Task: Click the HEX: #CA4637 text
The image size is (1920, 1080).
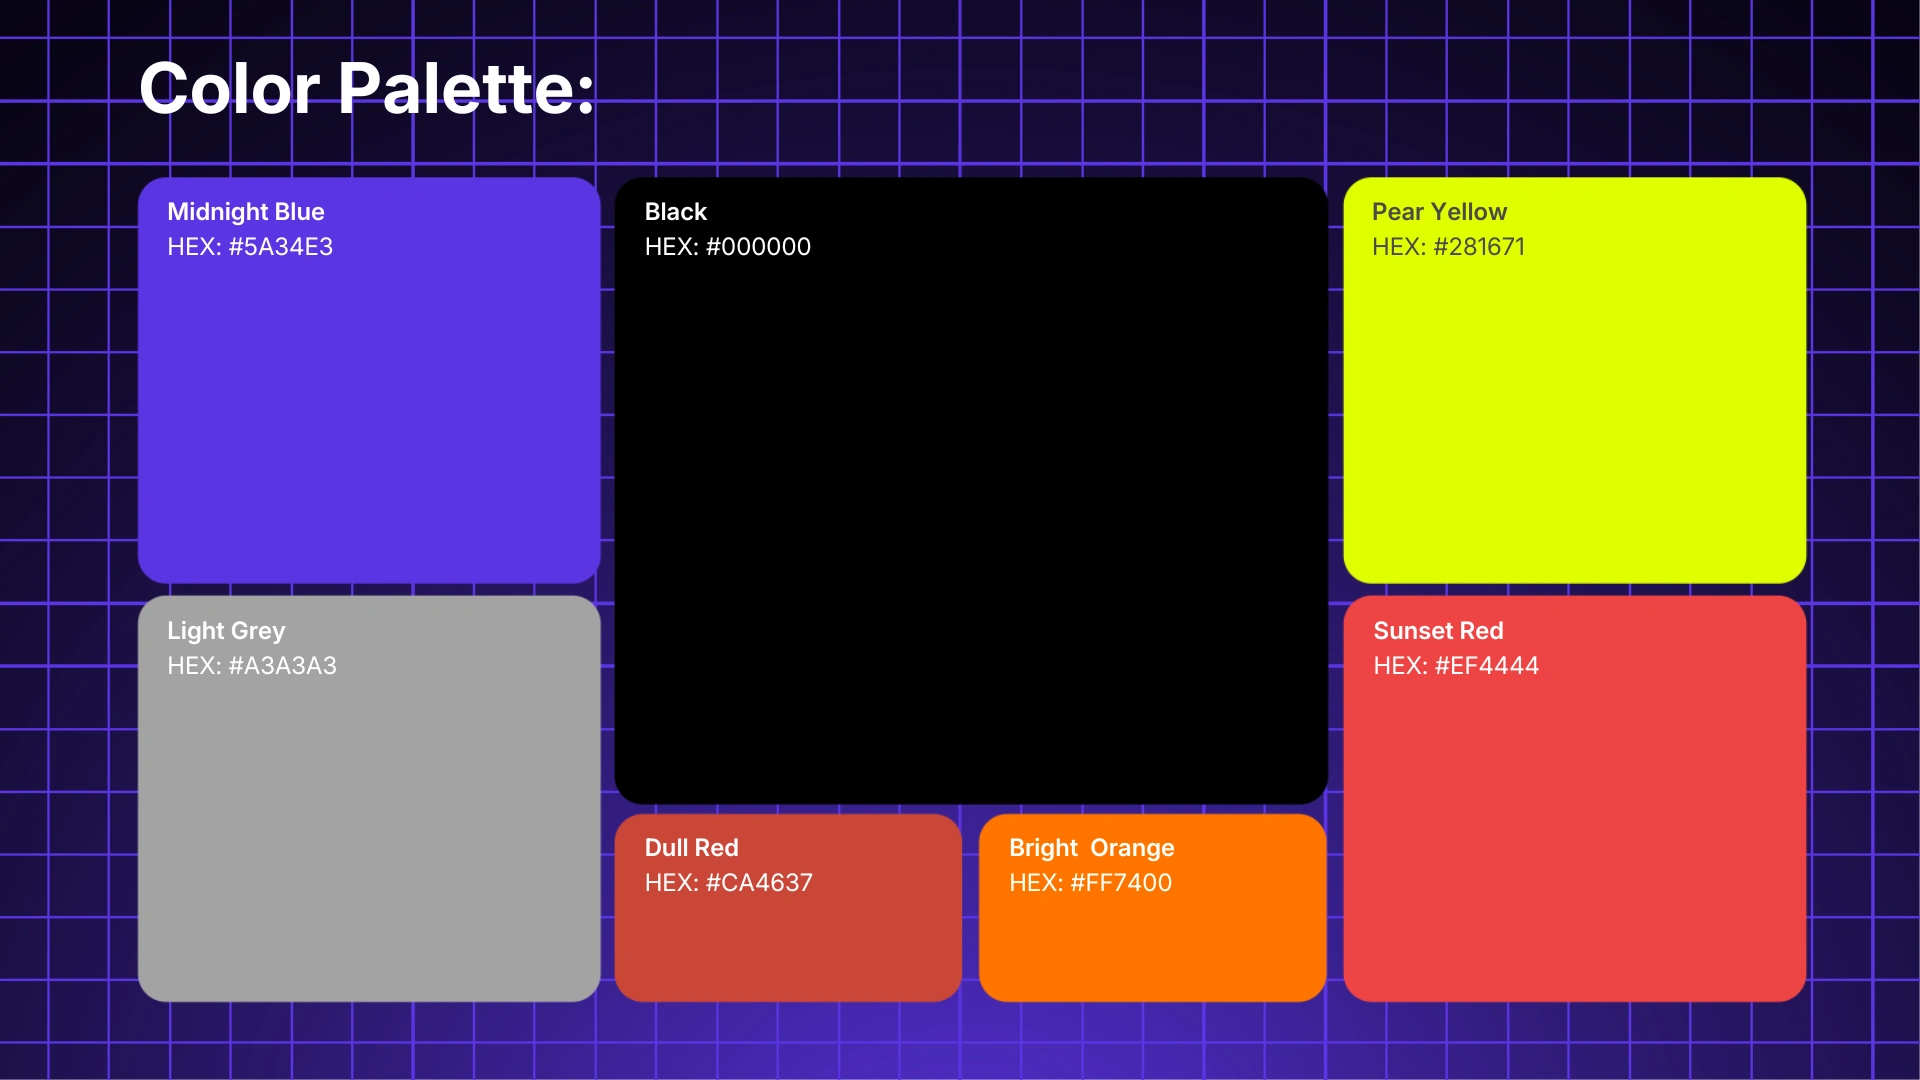Action: tap(728, 883)
